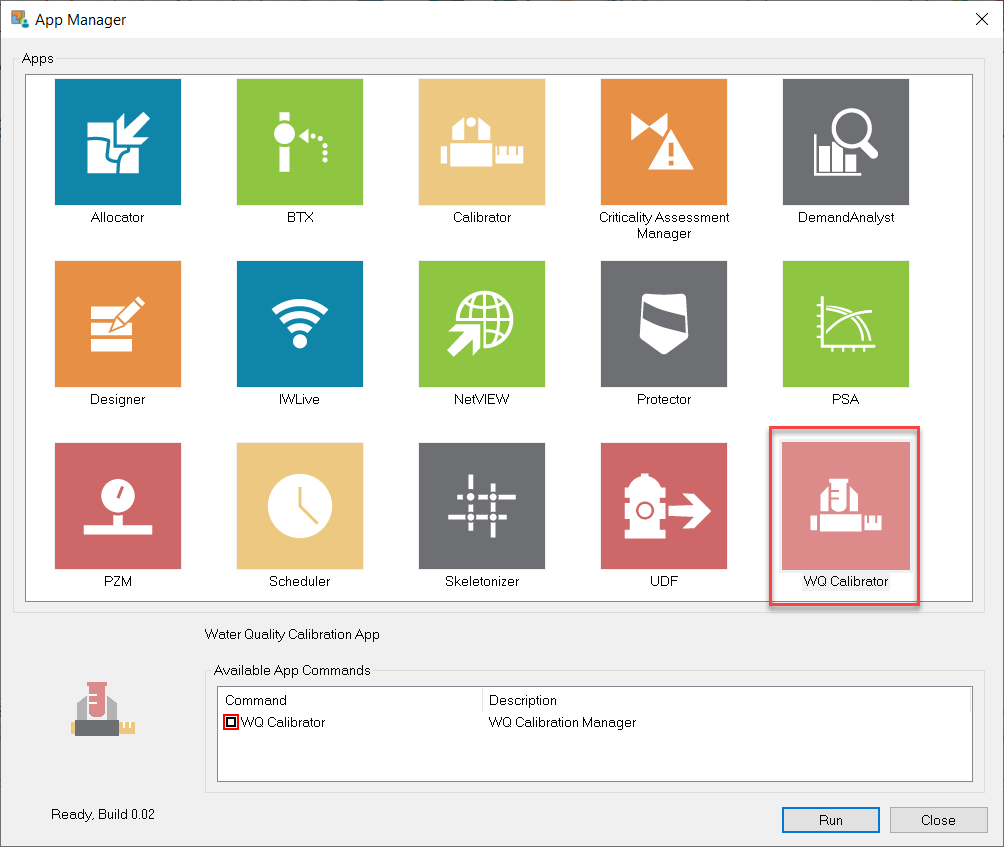Click the Criticality Assessment Manager label
Screen dimensions: 1004x847
[663, 225]
